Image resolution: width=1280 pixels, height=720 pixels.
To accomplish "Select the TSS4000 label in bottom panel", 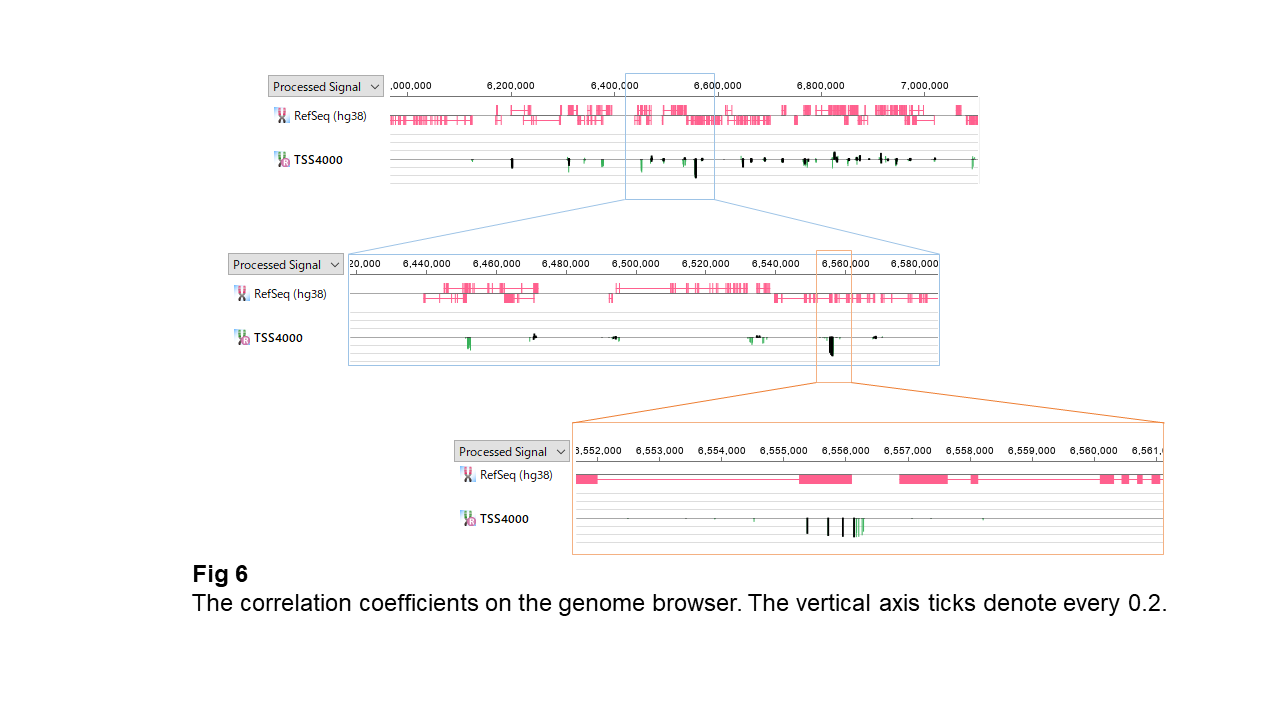I will click(x=504, y=519).
